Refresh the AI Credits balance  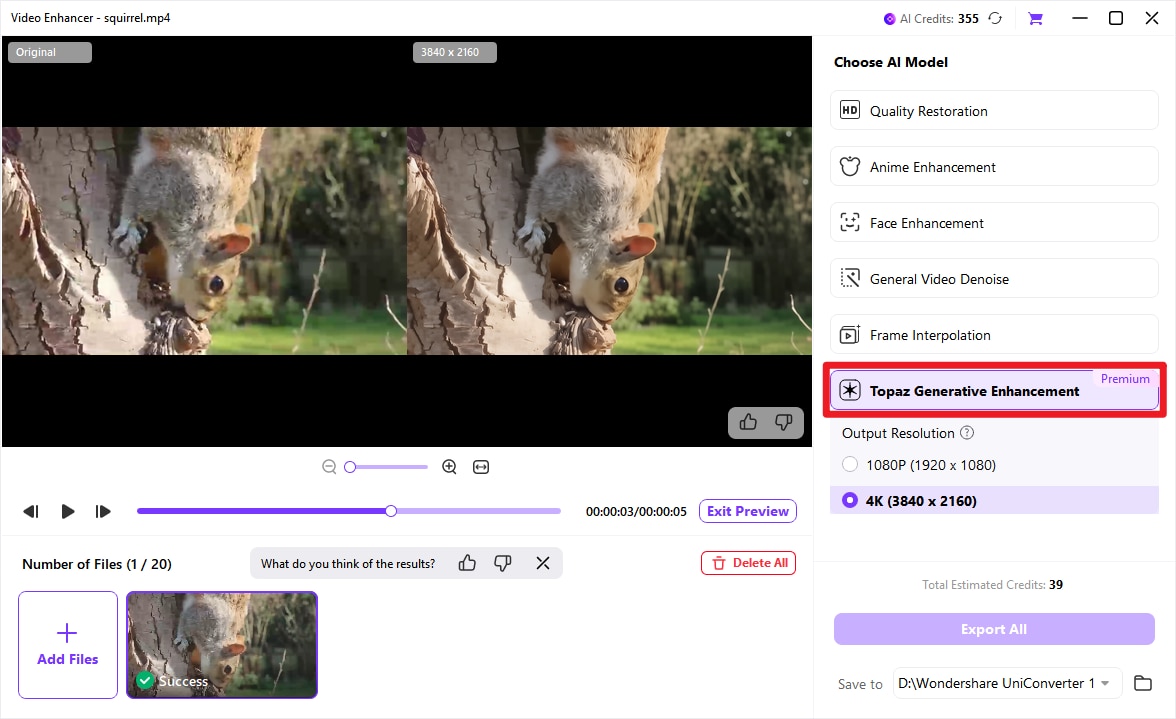(994, 18)
